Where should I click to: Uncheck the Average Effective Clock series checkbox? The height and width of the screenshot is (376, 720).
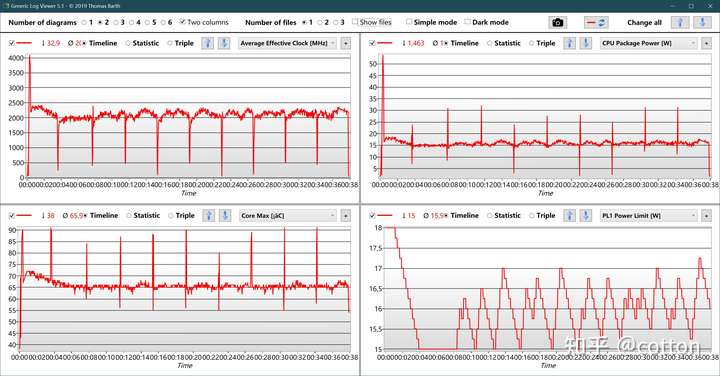(x=11, y=43)
